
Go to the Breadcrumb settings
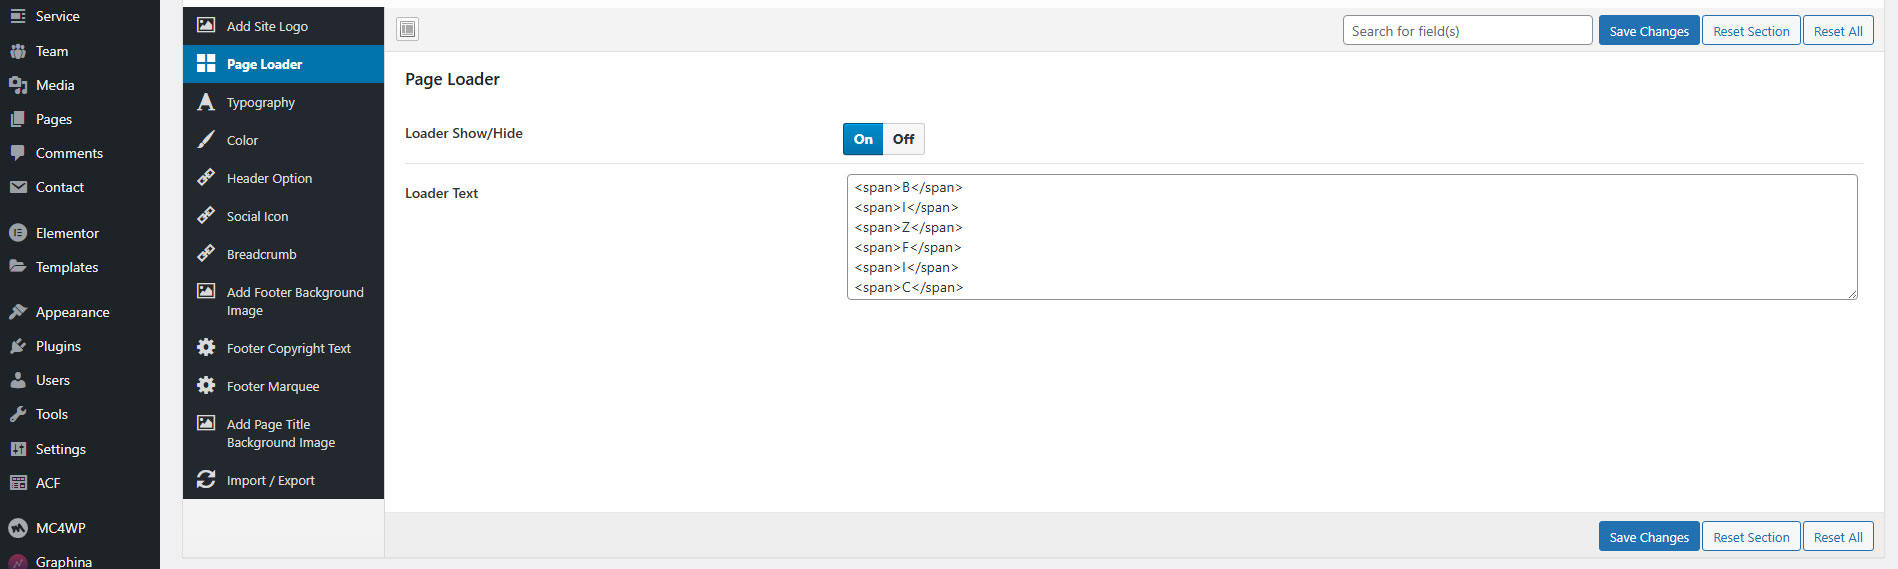261,254
